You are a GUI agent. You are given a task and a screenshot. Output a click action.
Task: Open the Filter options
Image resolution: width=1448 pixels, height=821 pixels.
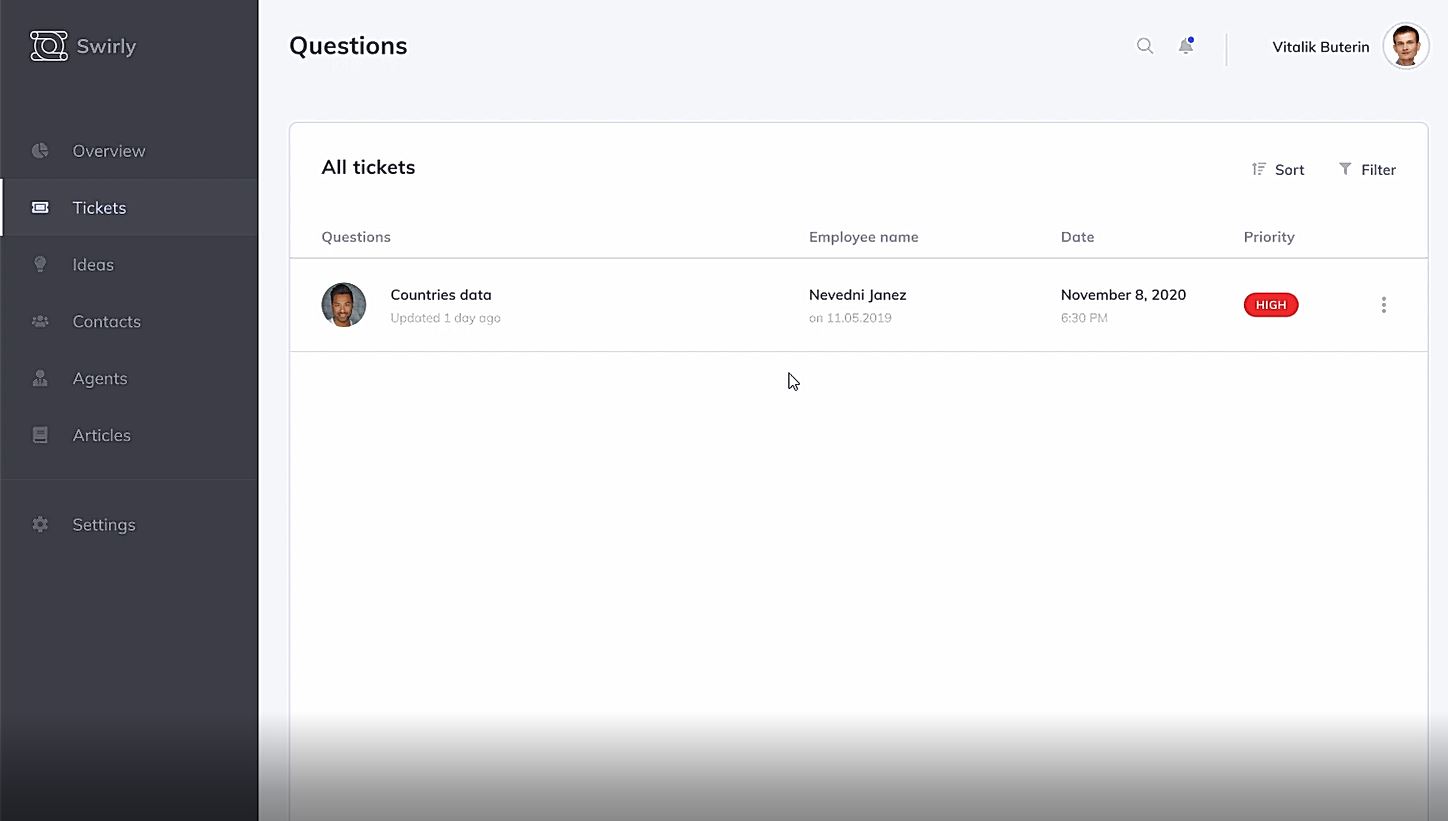tap(1367, 170)
